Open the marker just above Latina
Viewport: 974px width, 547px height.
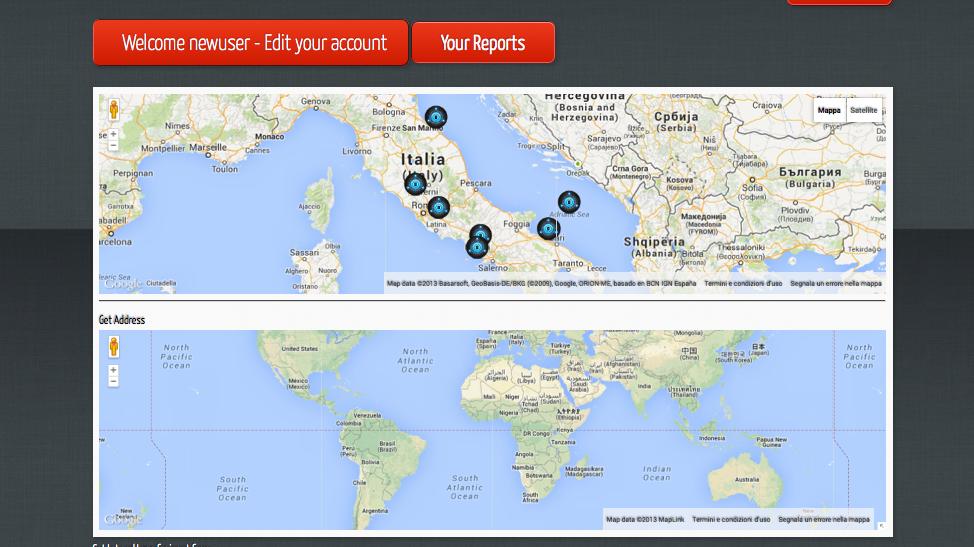[x=439, y=207]
